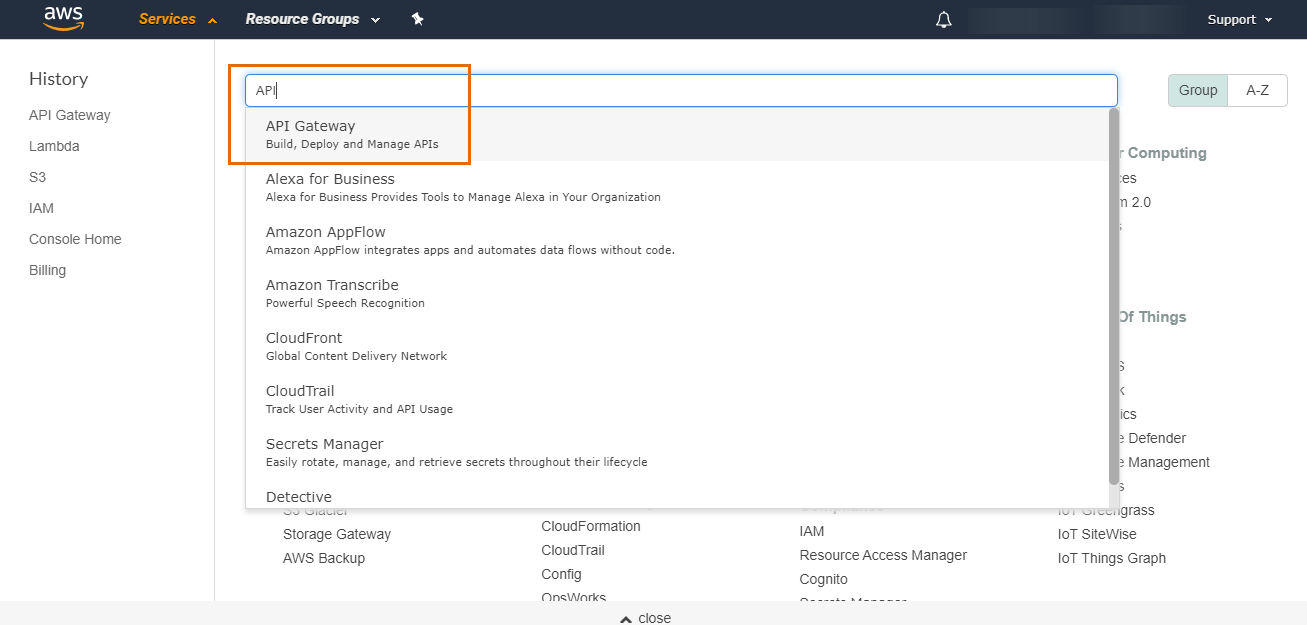Screen dimensions: 1307x625
Task: Open S3 from History
Action: [38, 177]
